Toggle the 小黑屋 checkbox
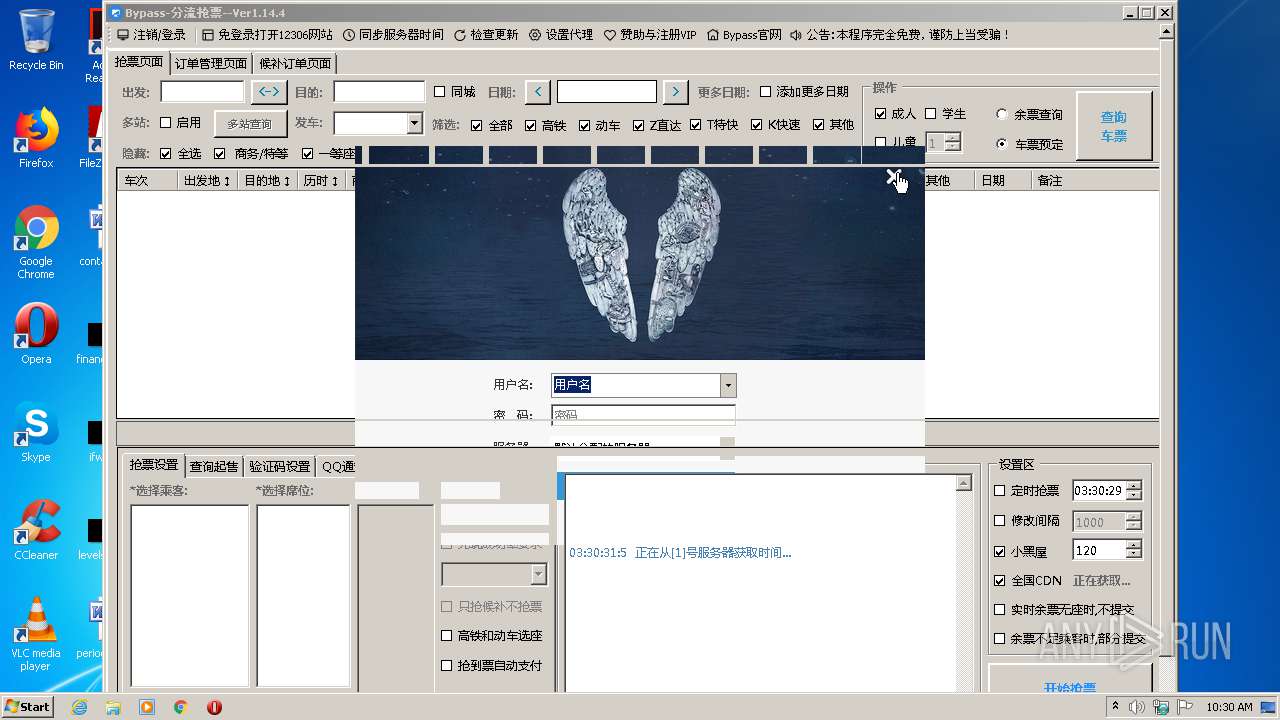 [1000, 551]
